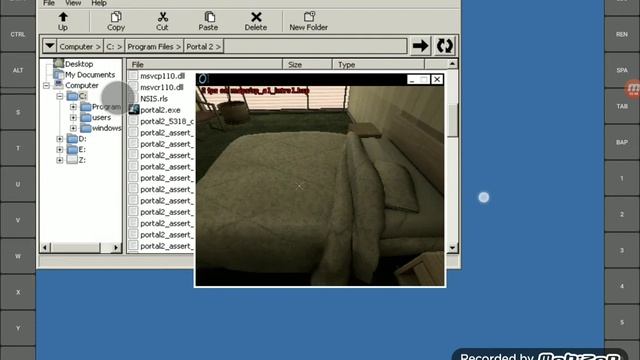Viewport: 640px width, 360px height.
Task: Refresh the folder listing
Action: [444, 46]
